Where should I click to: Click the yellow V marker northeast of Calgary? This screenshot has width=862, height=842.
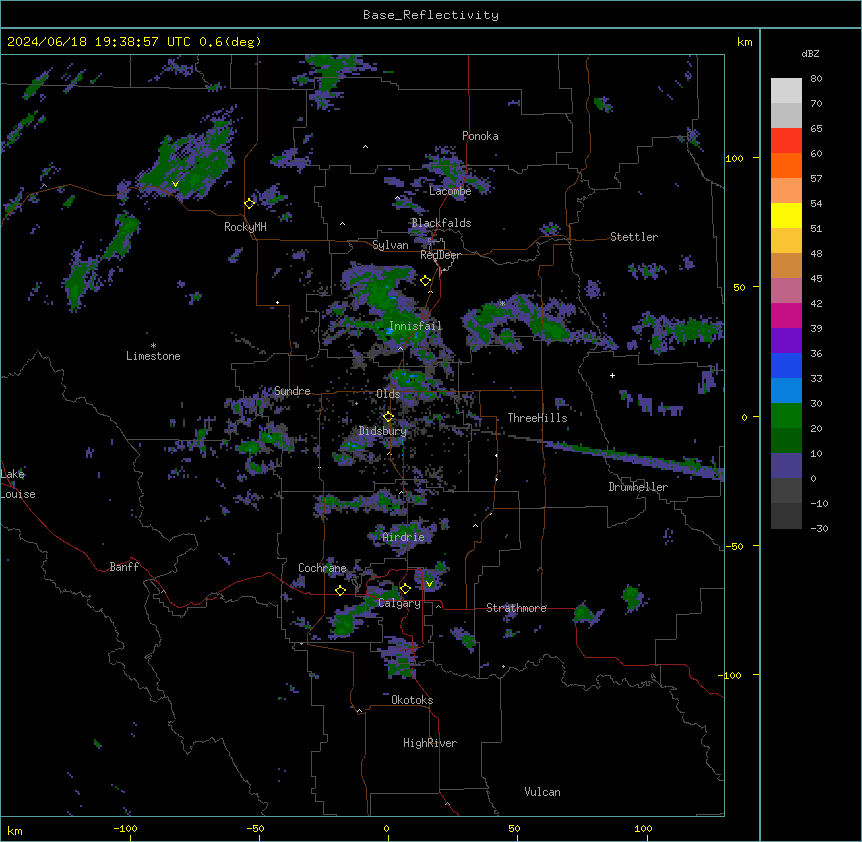[429, 584]
